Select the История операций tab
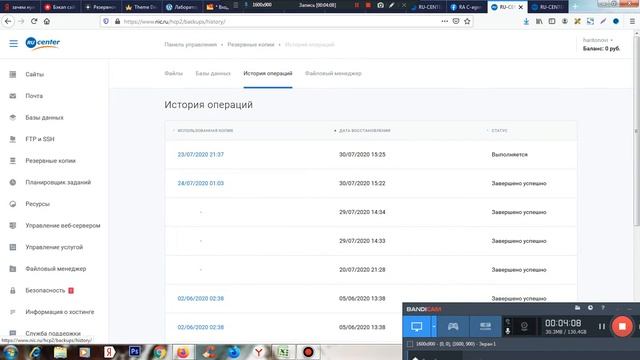 tap(268, 73)
